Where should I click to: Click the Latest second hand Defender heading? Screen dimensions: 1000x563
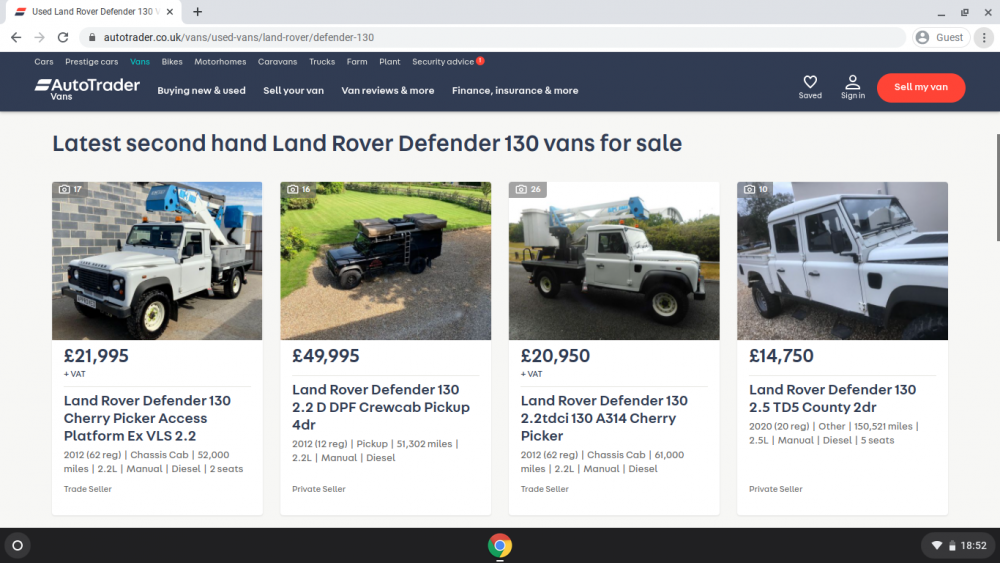(367, 143)
